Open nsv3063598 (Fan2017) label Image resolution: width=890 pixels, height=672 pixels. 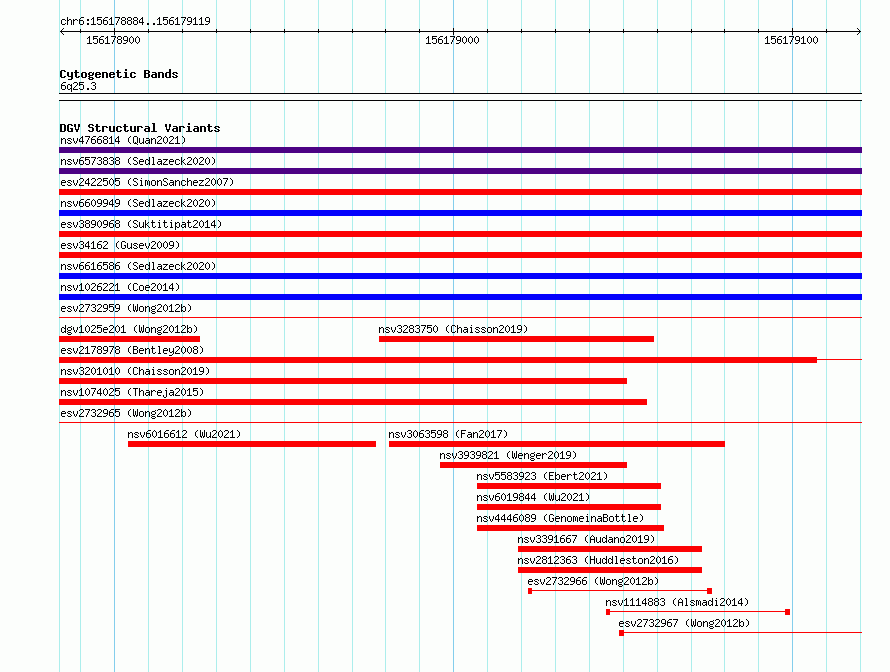tap(448, 434)
